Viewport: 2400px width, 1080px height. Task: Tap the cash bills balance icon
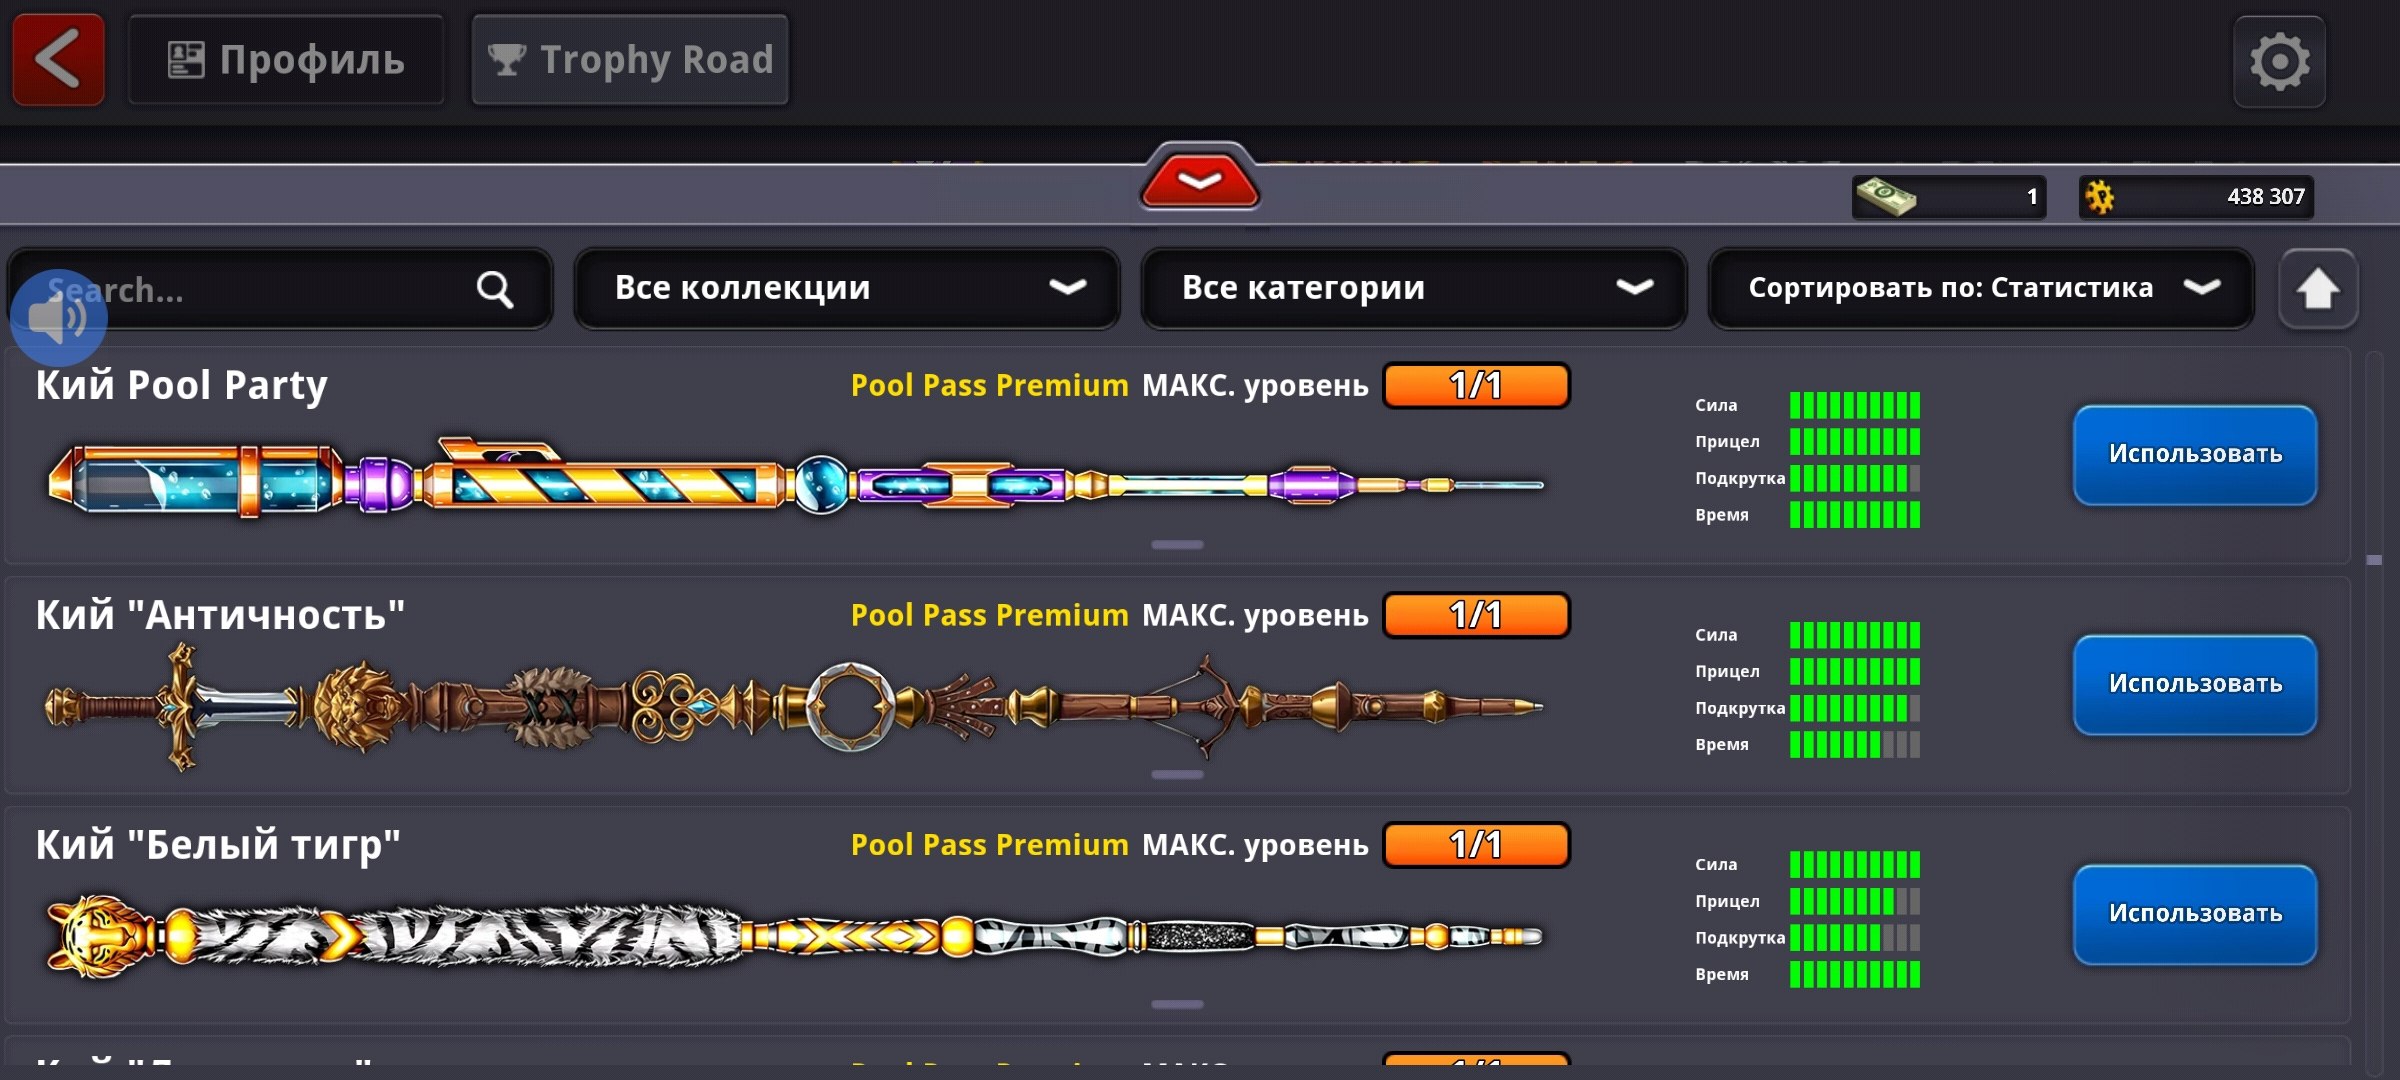coord(1885,196)
